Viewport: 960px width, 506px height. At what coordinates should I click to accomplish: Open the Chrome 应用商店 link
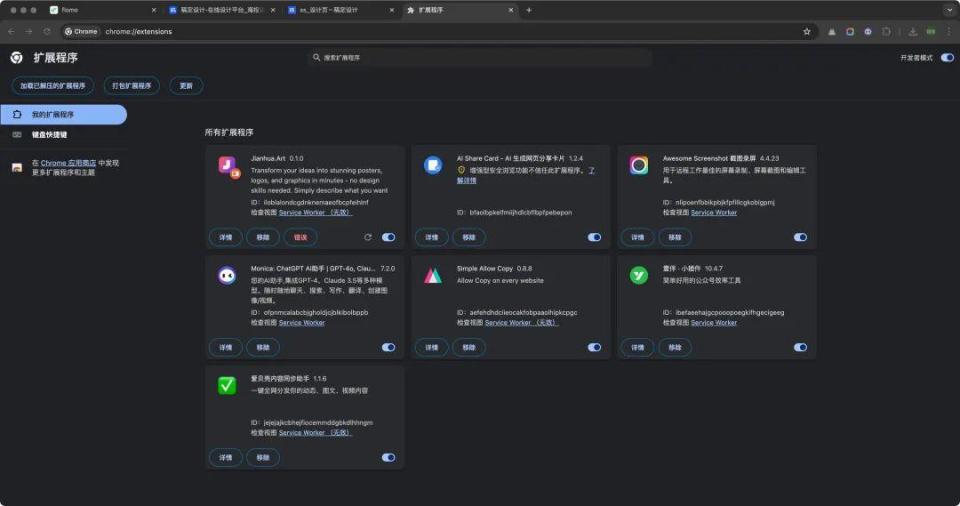(x=69, y=163)
